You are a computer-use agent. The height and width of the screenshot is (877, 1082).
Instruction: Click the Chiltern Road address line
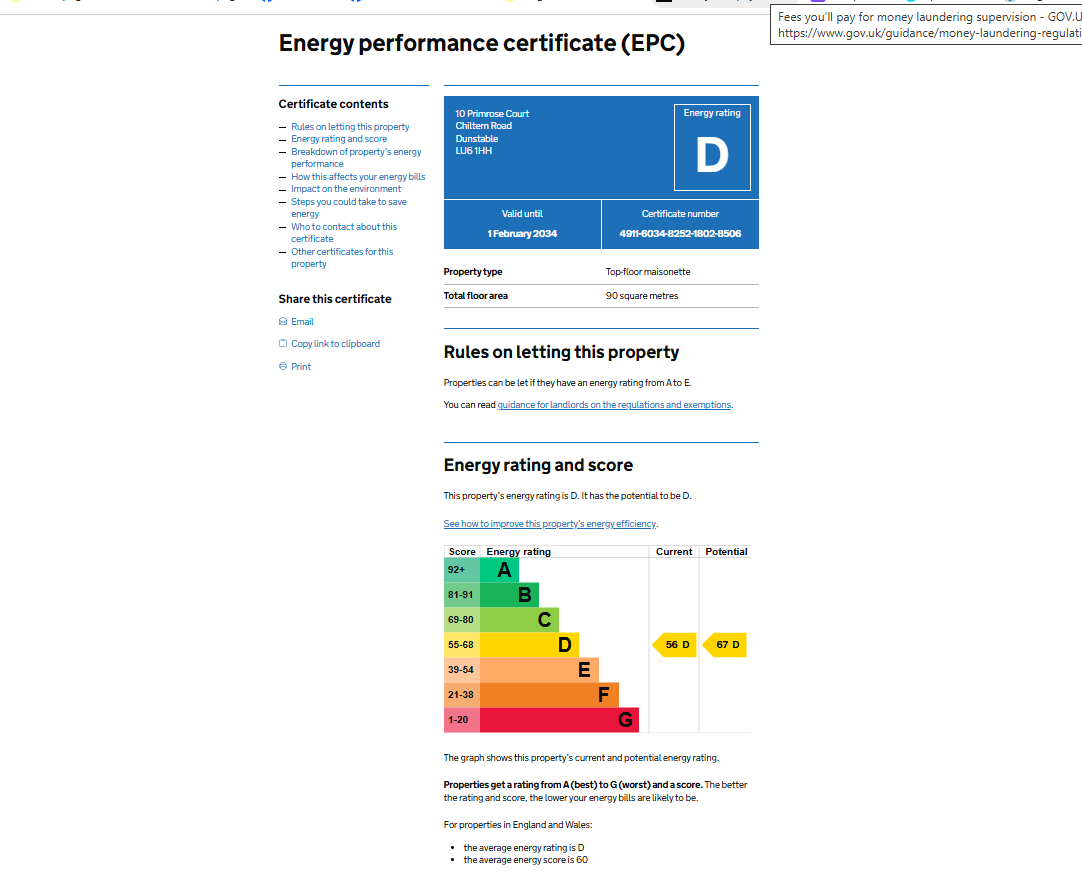click(x=484, y=126)
